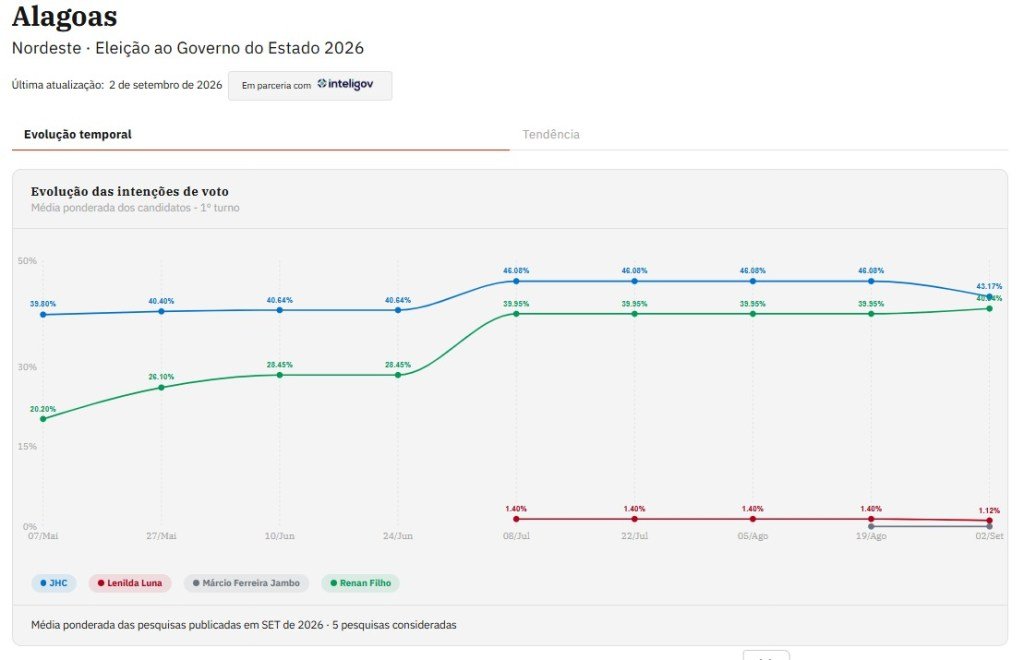1024x660 pixels.
Task: Open the inteligov partner logo
Action: [345, 84]
